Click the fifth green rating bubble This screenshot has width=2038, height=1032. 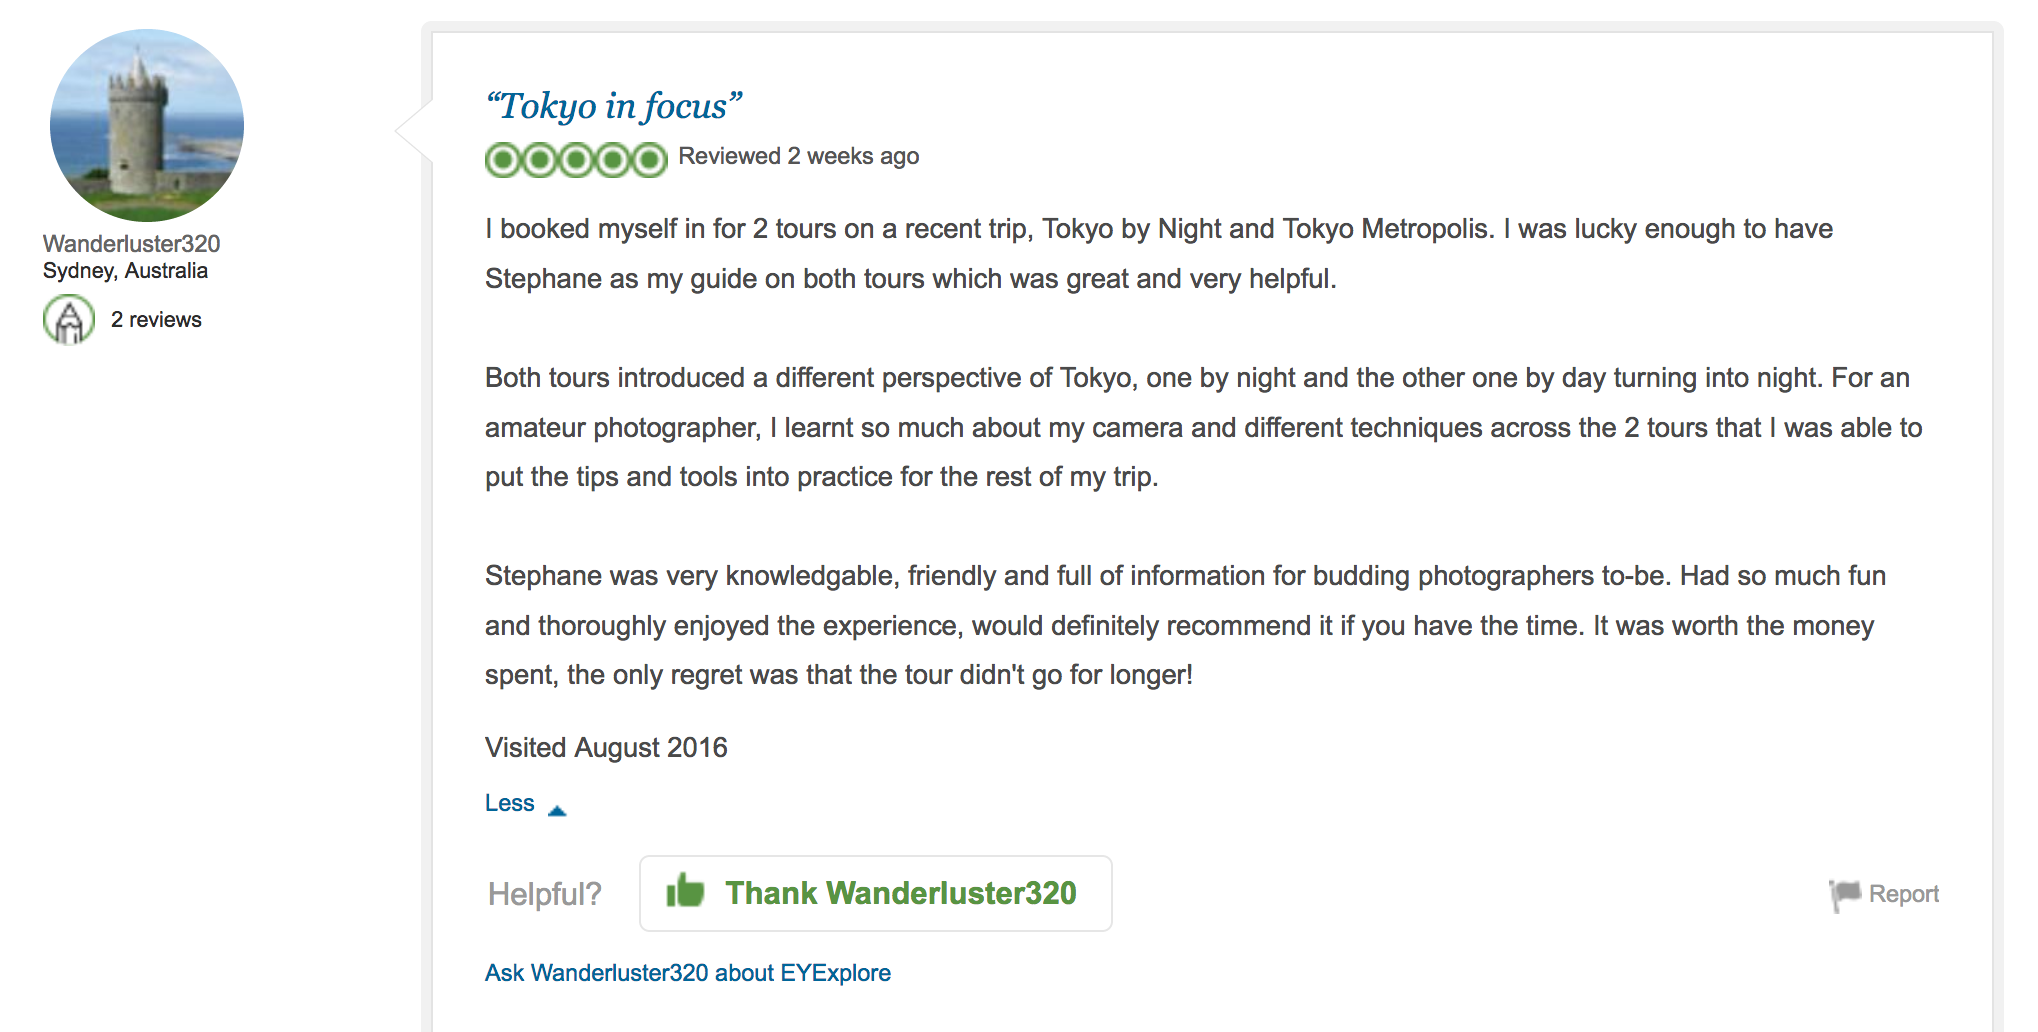pos(649,160)
